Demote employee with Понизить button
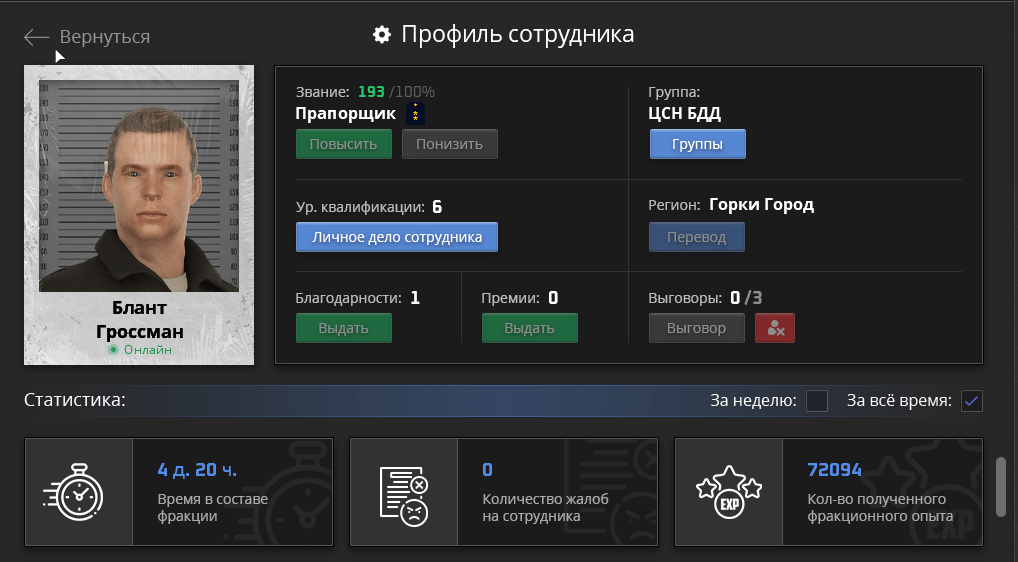 [x=449, y=144]
